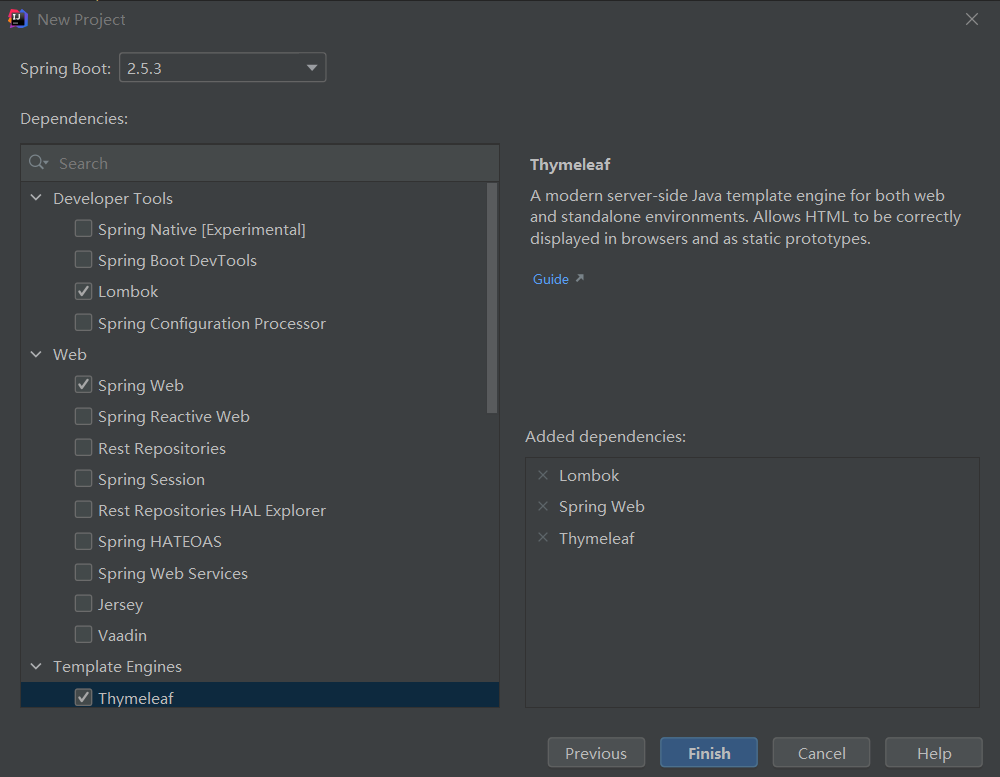1000x777 pixels.
Task: Click Finish to create the project
Action: coord(709,753)
